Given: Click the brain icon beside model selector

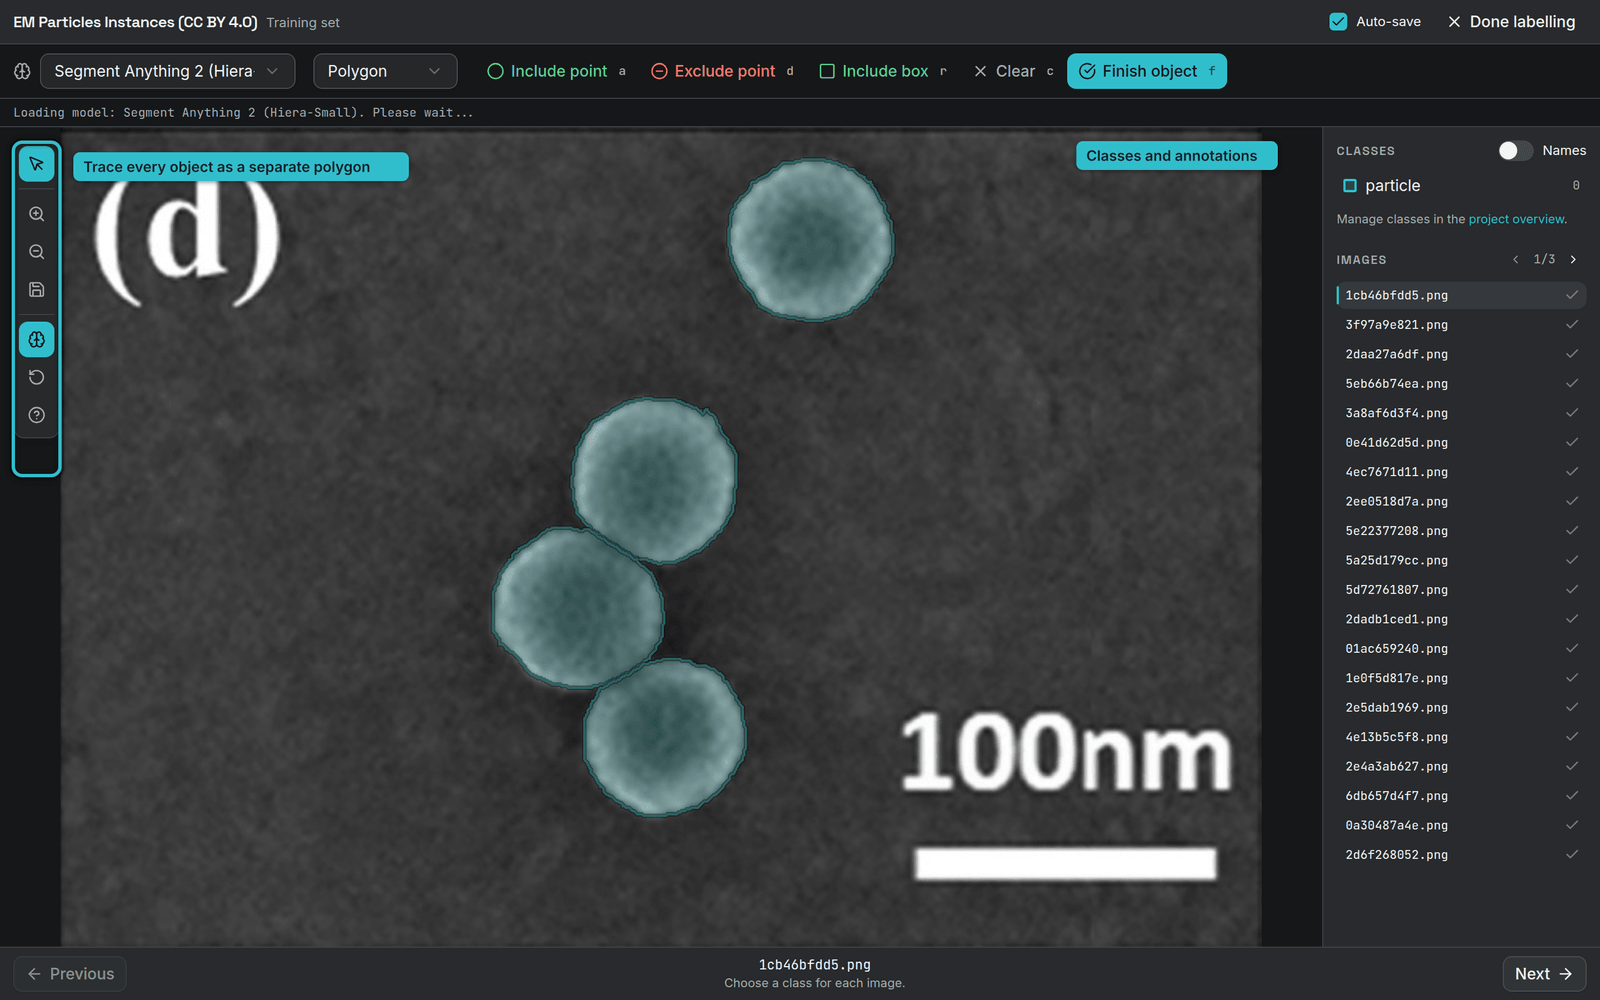Looking at the screenshot, I should tap(22, 71).
